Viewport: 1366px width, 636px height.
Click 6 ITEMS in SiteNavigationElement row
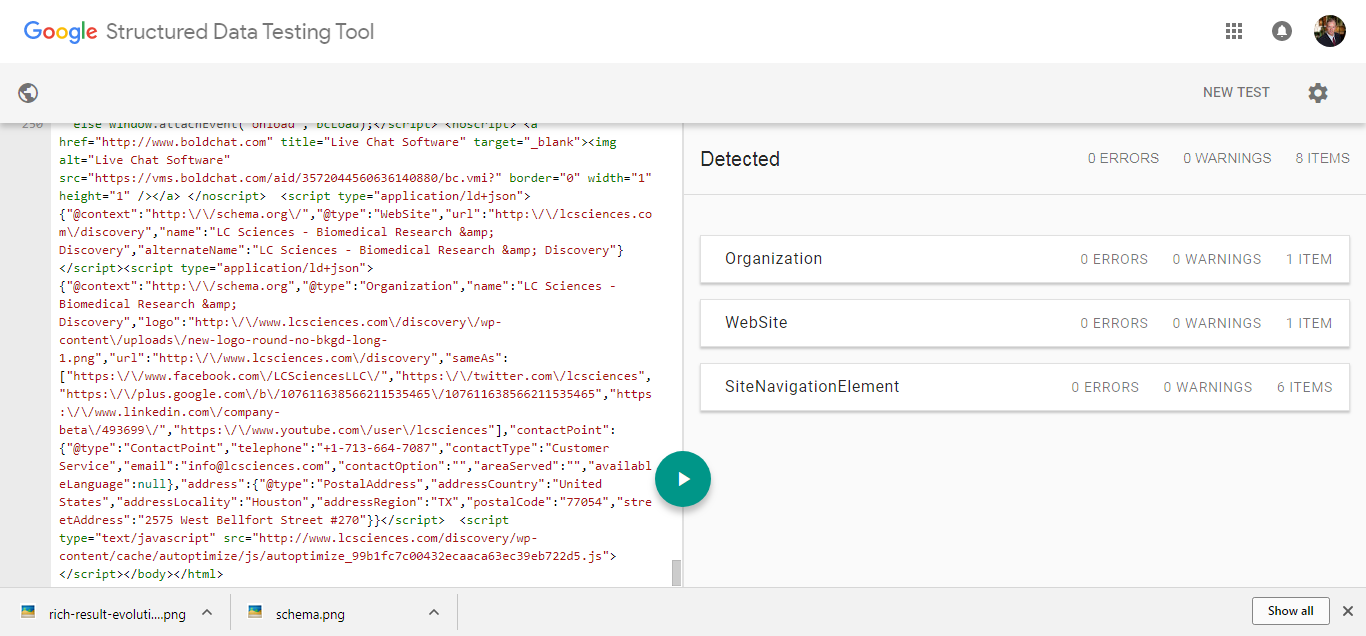point(1304,387)
